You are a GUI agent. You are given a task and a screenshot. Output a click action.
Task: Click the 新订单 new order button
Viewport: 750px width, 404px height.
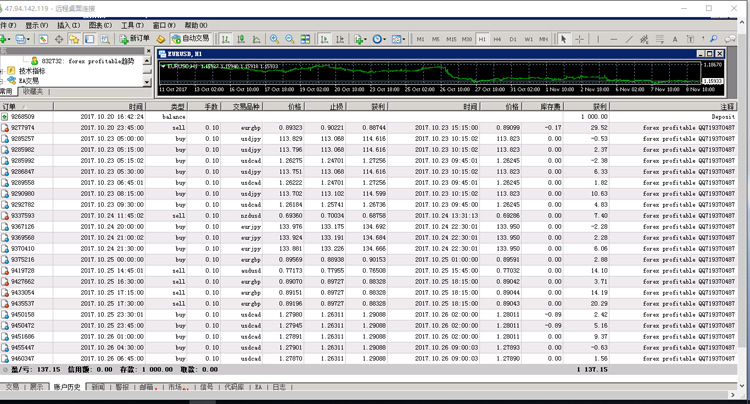coord(135,39)
